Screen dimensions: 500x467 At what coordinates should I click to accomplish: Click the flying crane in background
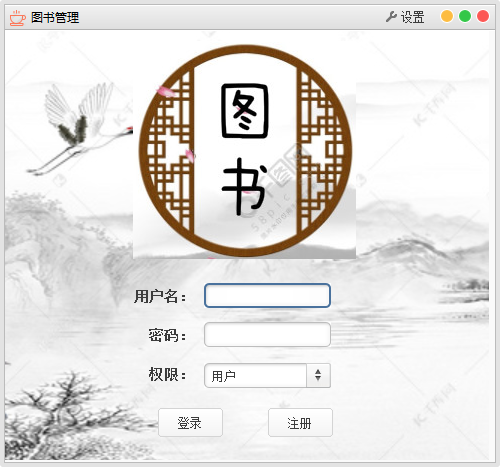(80, 128)
